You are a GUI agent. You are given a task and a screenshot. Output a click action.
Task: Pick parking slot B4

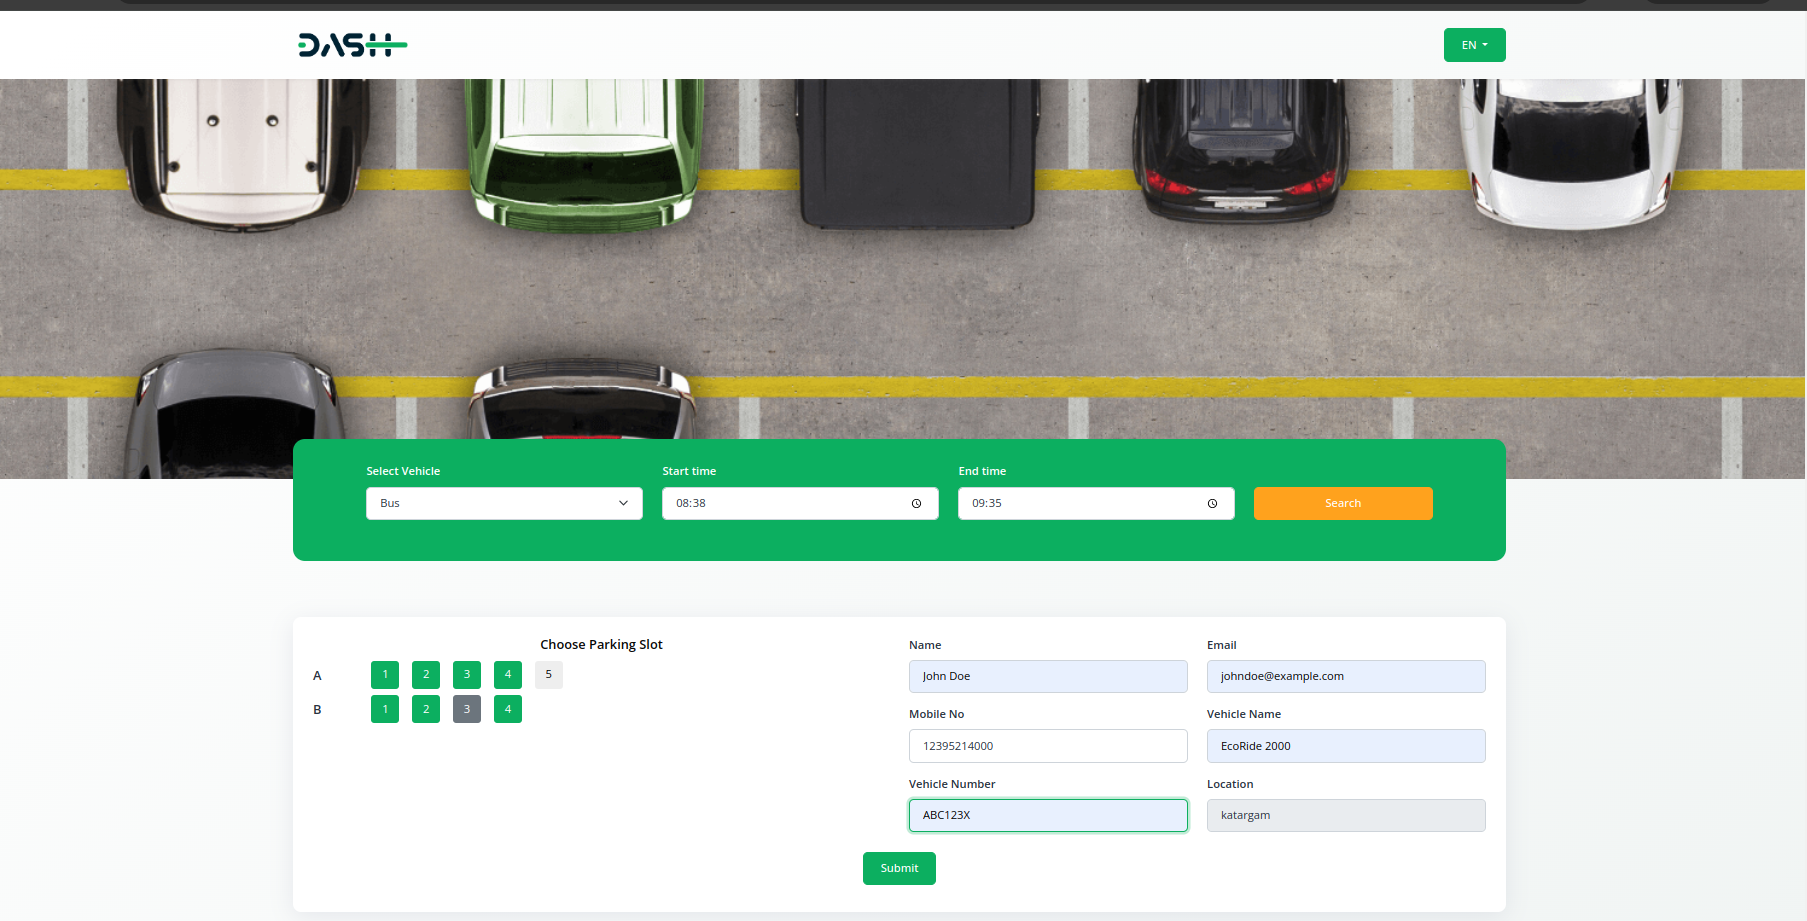[x=508, y=709]
